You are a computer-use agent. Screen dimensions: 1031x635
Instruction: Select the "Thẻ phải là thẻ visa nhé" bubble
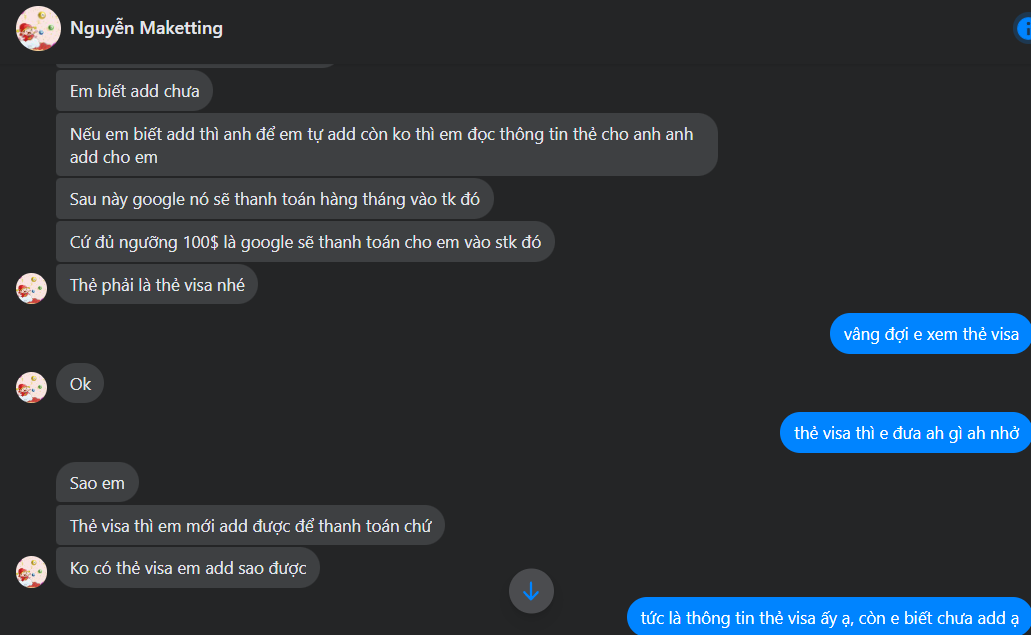pyautogui.click(x=157, y=285)
